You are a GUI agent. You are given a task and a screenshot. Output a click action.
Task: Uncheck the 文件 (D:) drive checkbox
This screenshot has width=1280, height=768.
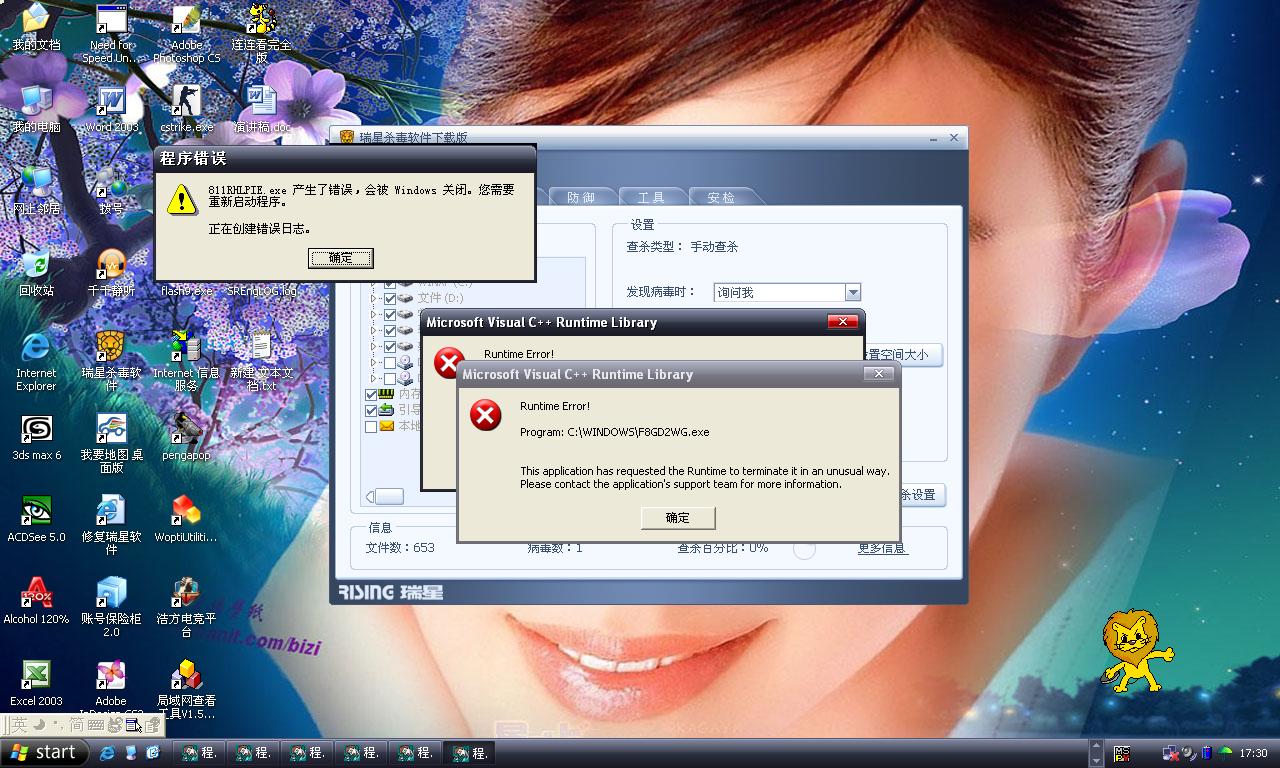click(x=390, y=298)
